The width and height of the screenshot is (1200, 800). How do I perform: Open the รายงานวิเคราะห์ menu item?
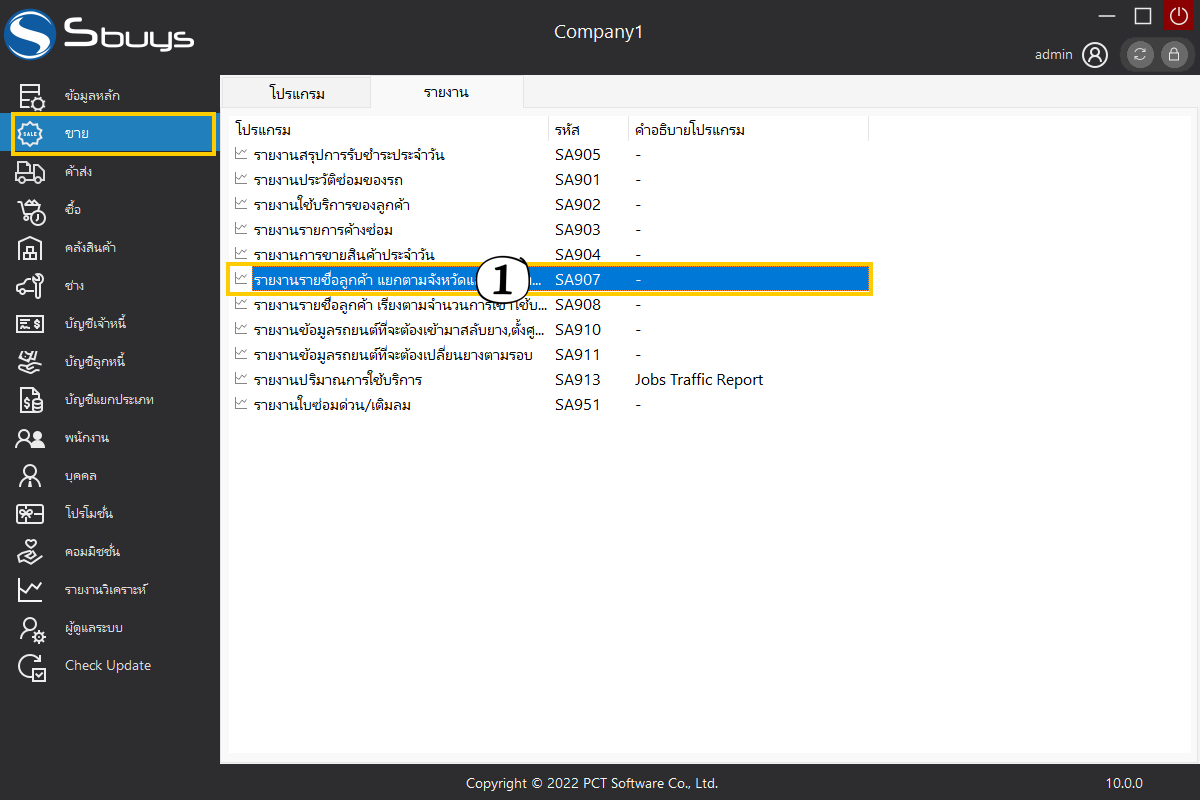coord(105,590)
